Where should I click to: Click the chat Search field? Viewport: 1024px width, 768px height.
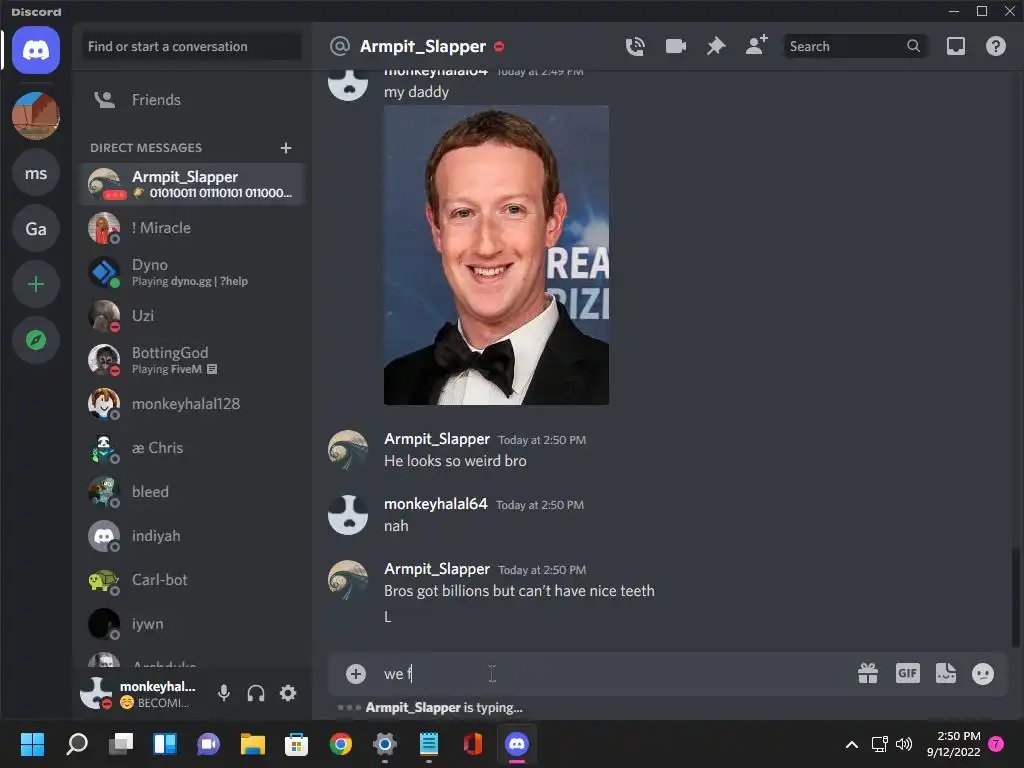pos(855,46)
